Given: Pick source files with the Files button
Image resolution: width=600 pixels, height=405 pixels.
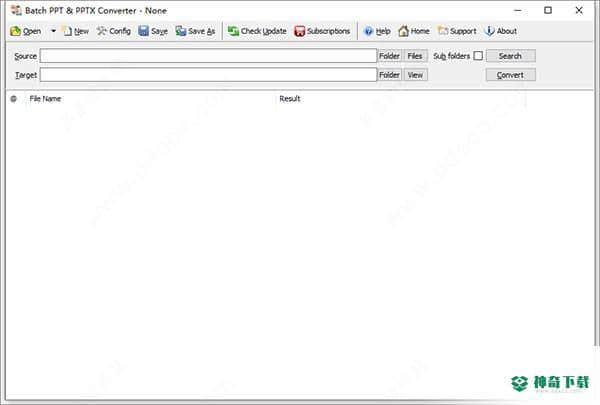Looking at the screenshot, I should click(415, 56).
